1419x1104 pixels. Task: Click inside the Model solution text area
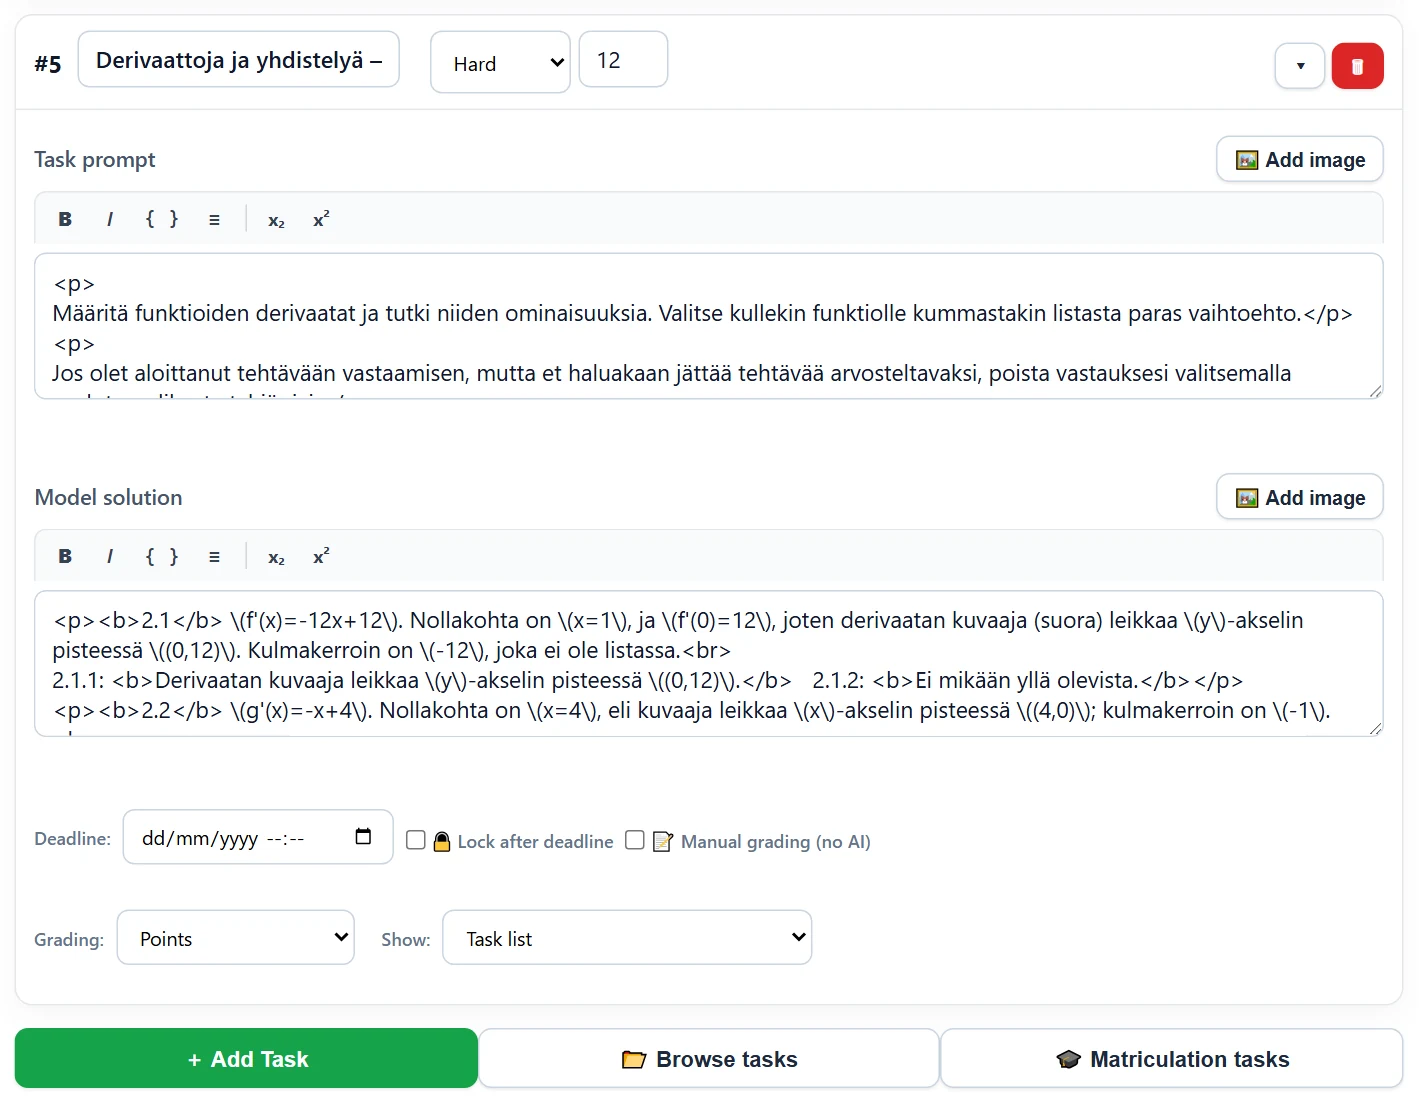point(709,664)
